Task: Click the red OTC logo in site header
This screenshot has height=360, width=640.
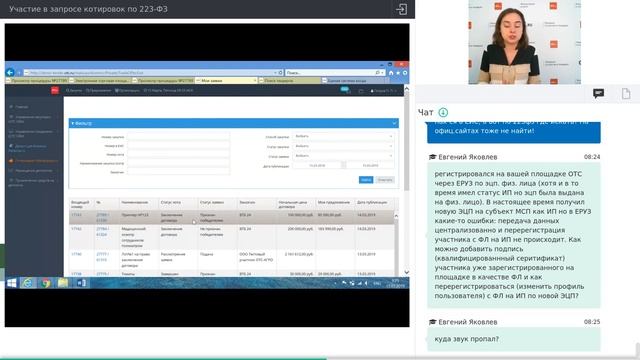Action: [55, 91]
